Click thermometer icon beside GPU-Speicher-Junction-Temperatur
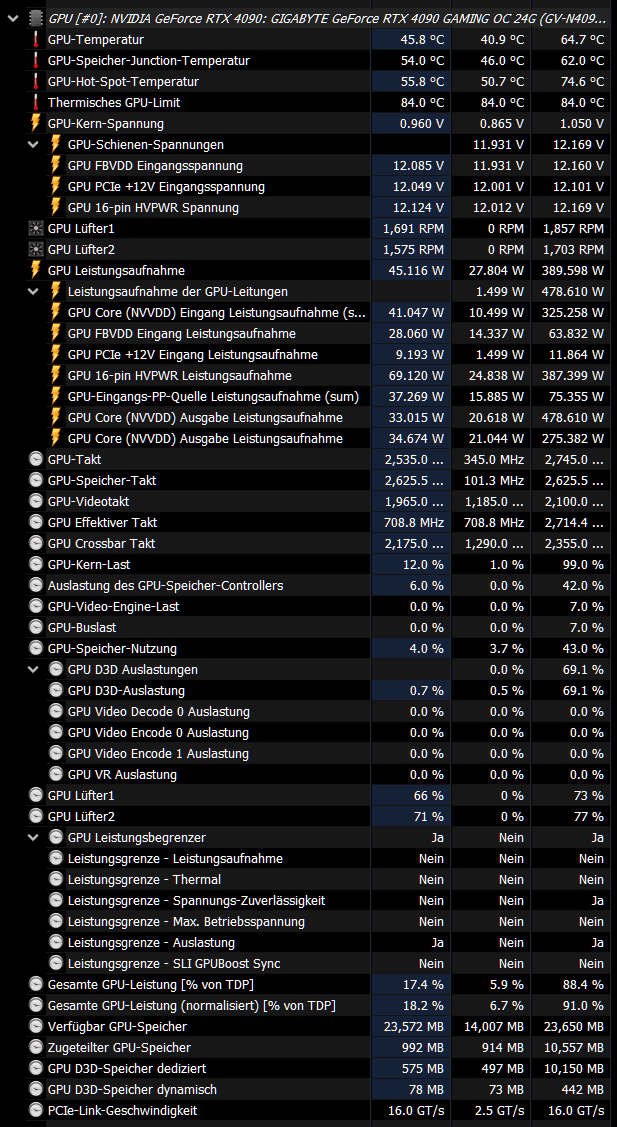 (x=35, y=60)
